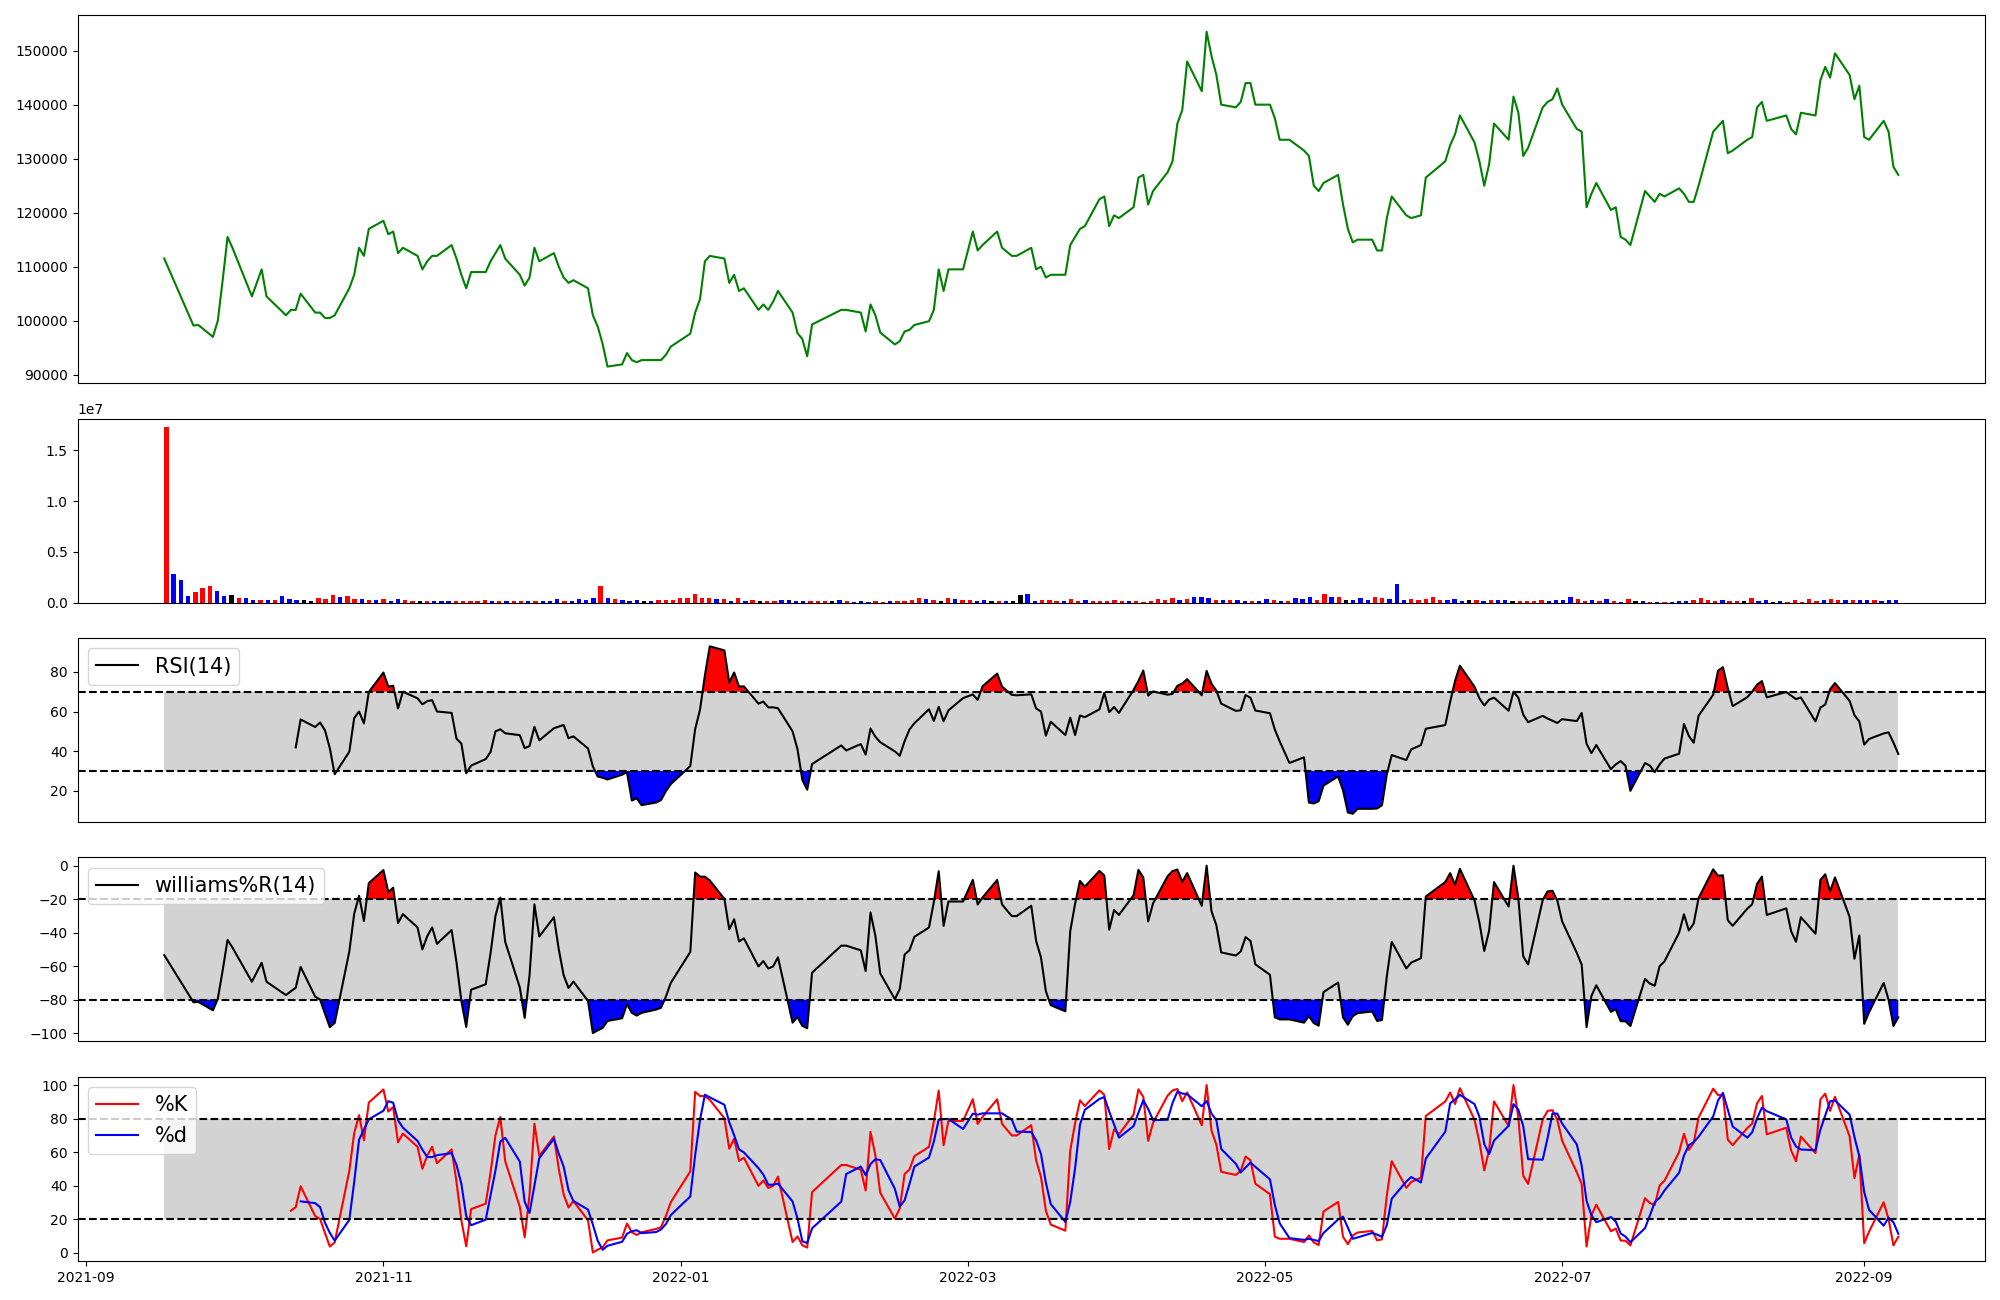The width and height of the screenshot is (2000, 1300).
Task: Click the 2021-09 x-axis date label
Action: (x=86, y=1277)
